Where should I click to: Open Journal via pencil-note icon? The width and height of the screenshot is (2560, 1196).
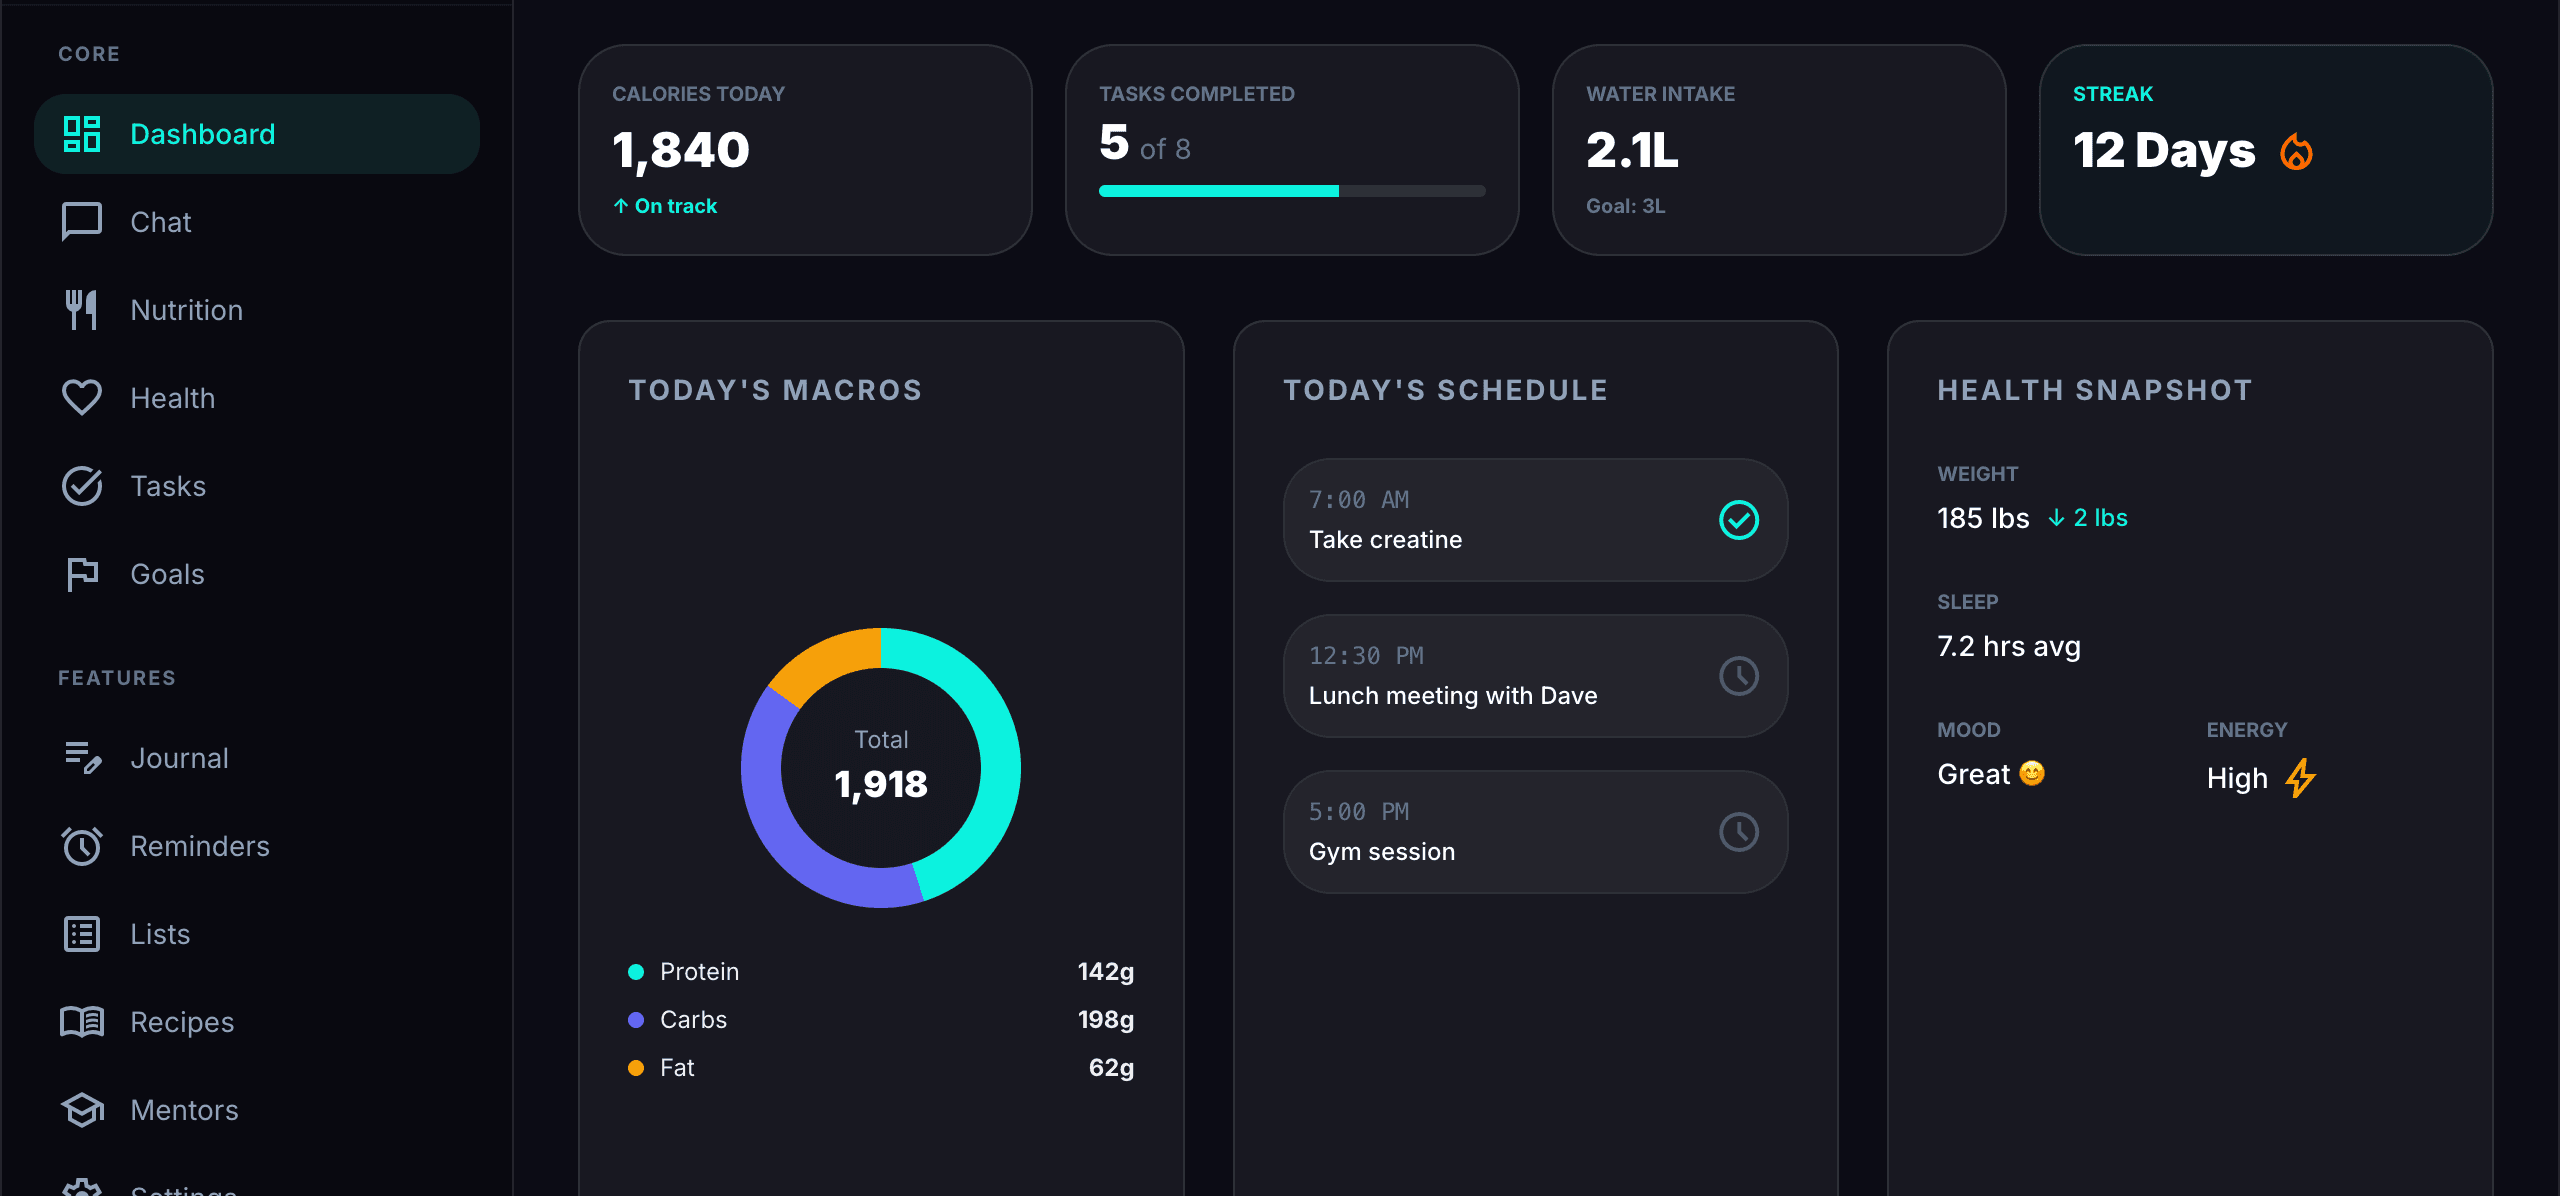pos(82,757)
